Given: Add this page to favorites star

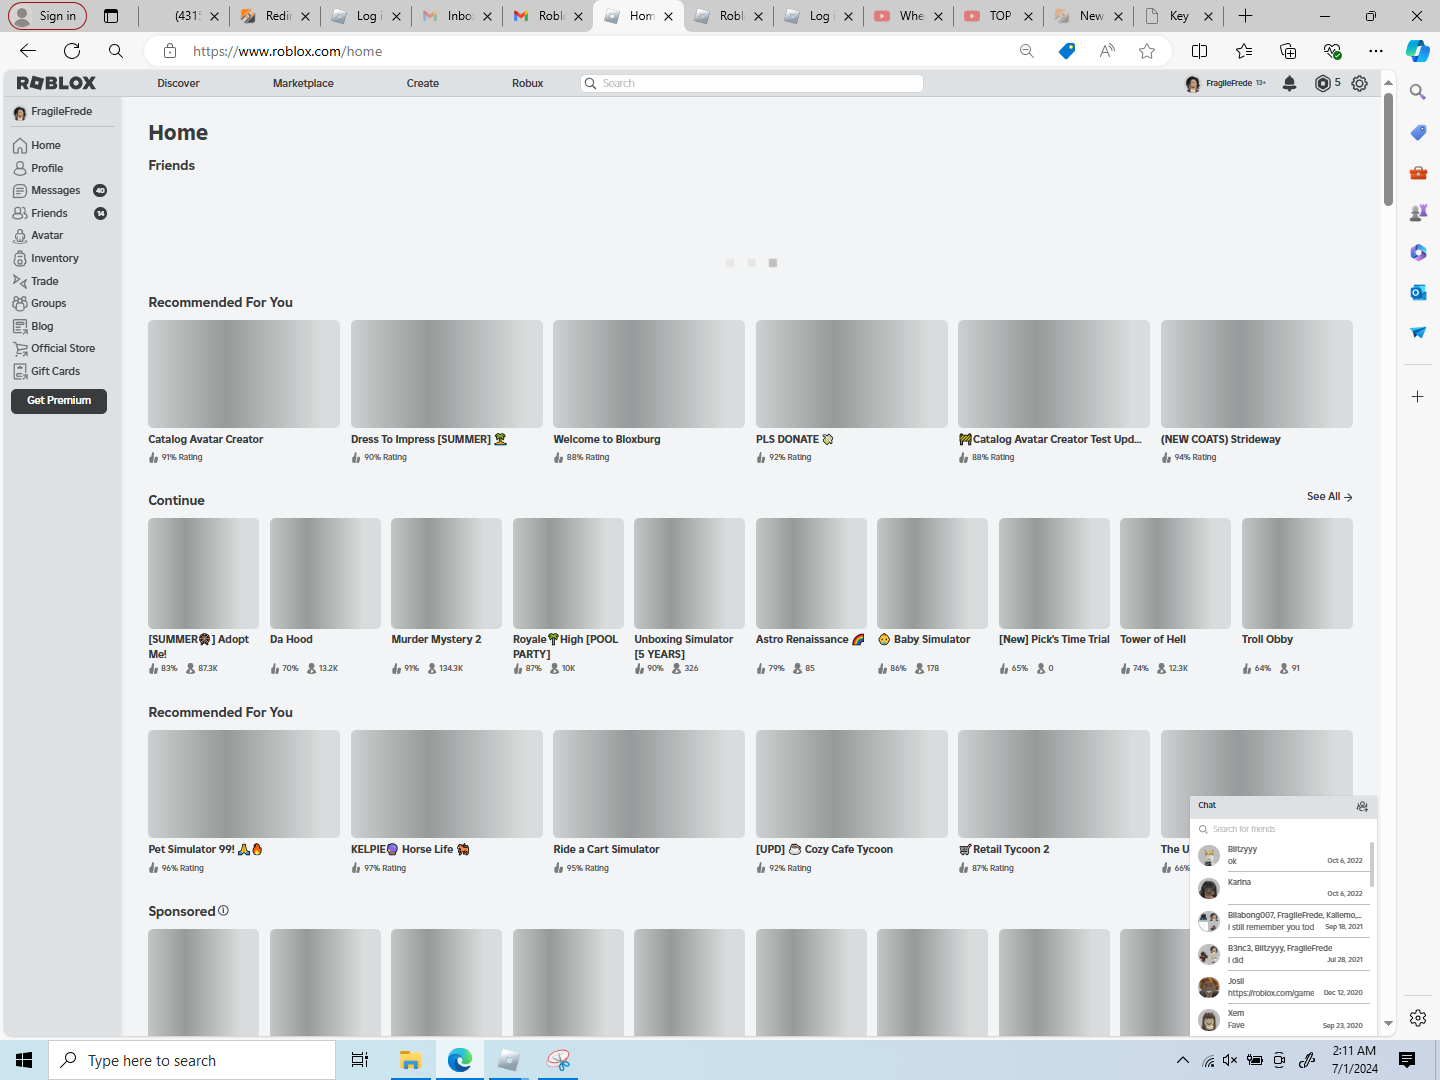Looking at the screenshot, I should coord(1147,51).
